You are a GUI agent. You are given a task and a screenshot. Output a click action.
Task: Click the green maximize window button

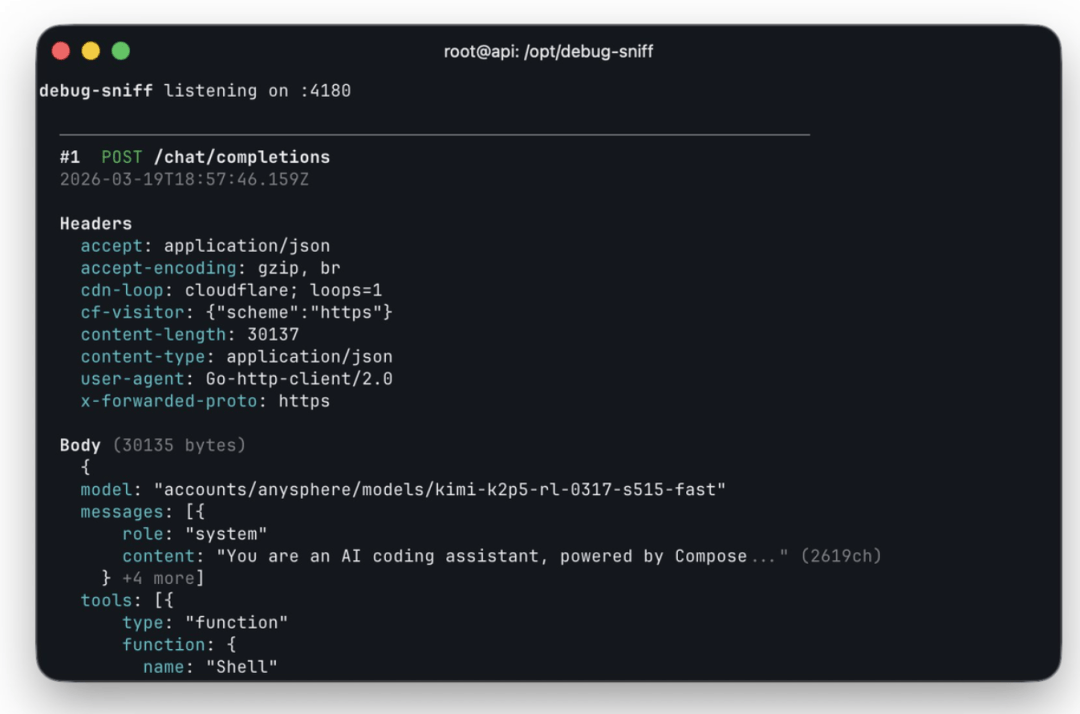click(x=121, y=51)
